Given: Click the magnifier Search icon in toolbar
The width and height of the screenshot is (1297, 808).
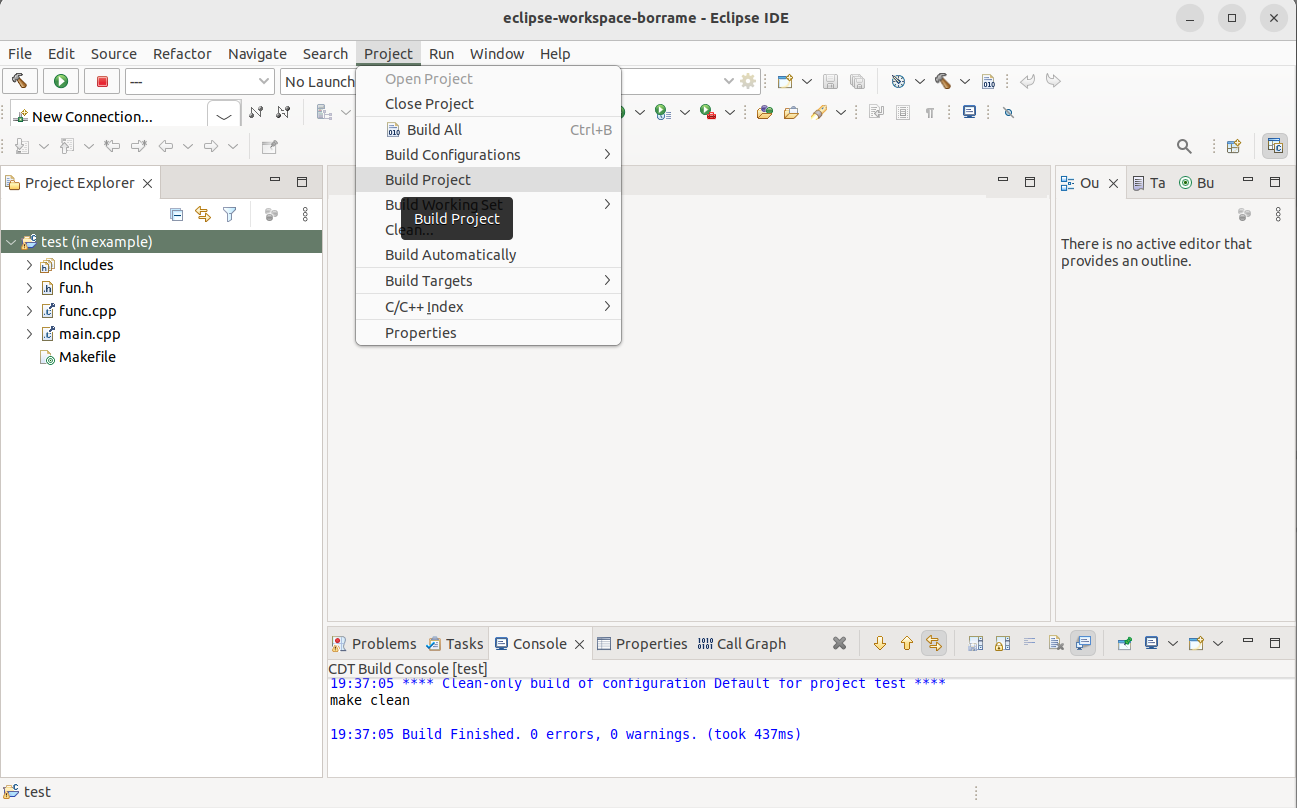Looking at the screenshot, I should pyautogui.click(x=1184, y=146).
